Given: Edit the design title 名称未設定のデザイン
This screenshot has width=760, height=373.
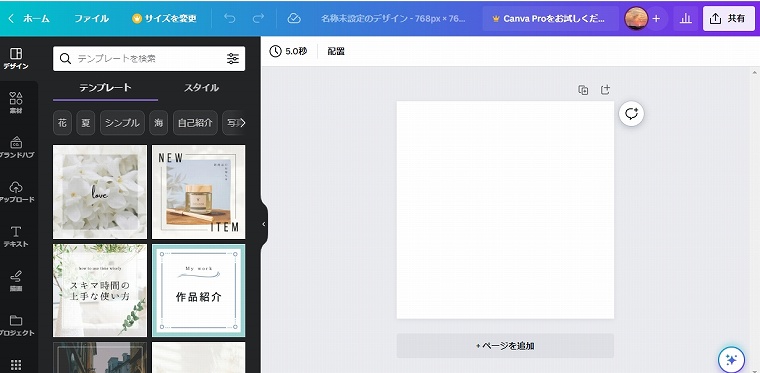Looking at the screenshot, I should [x=393, y=18].
